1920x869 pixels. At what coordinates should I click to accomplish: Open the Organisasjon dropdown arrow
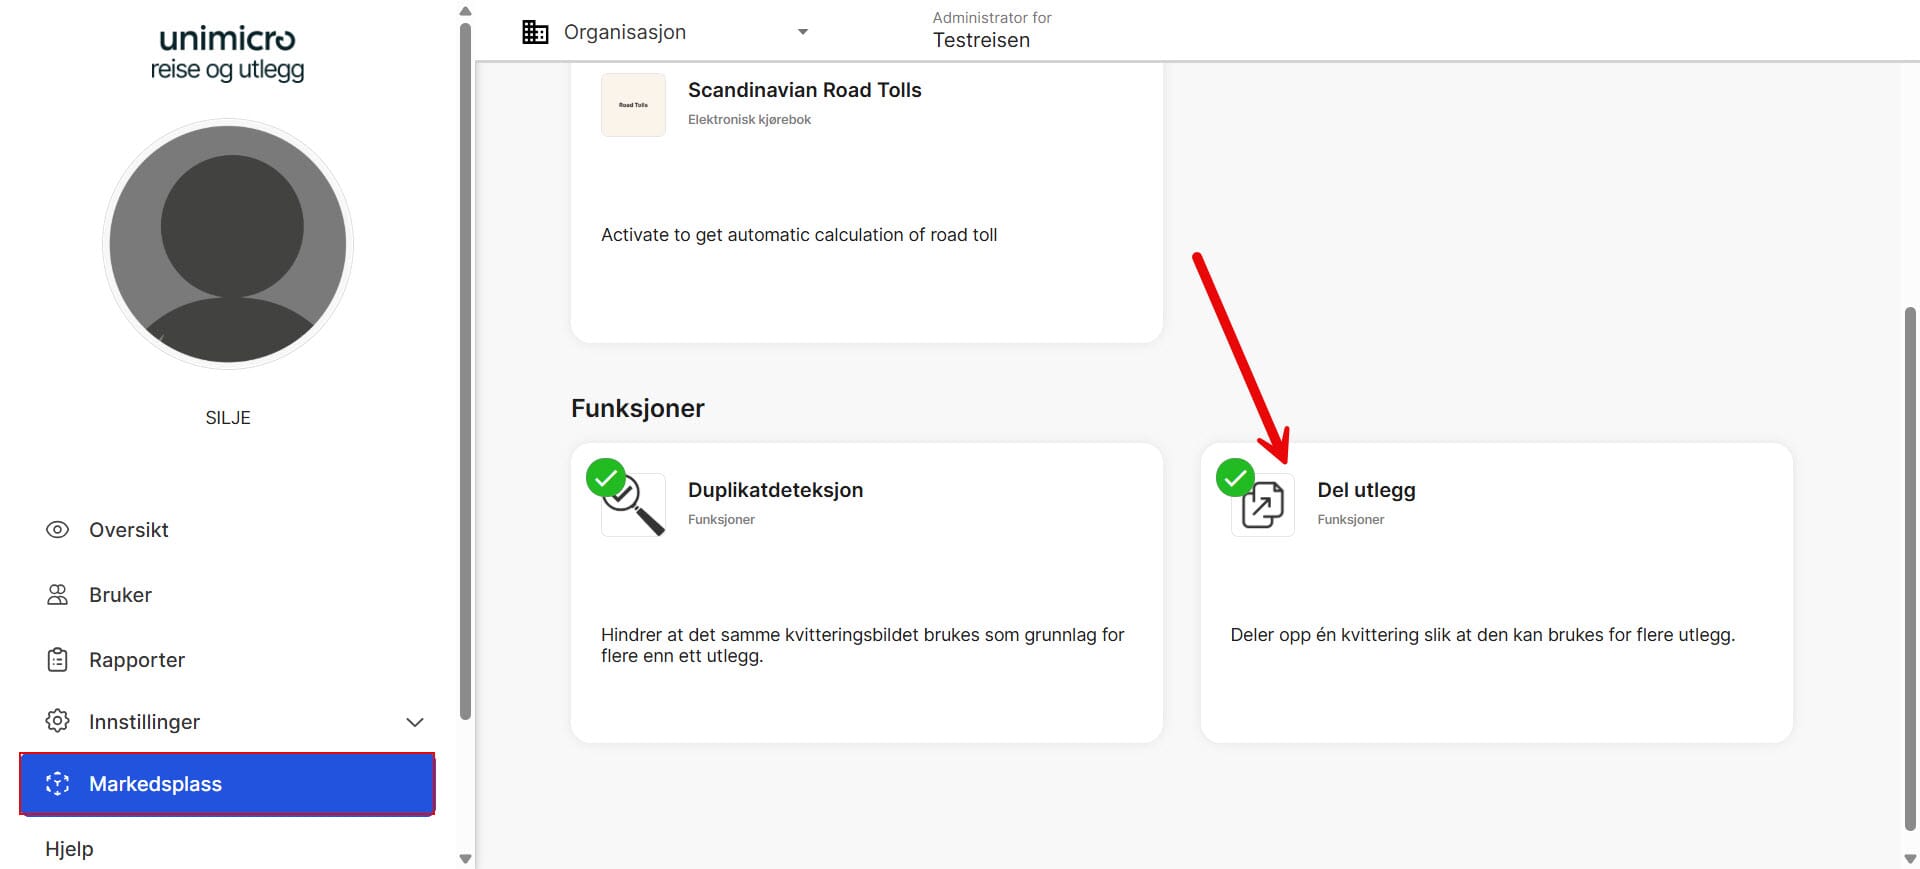[x=802, y=32]
